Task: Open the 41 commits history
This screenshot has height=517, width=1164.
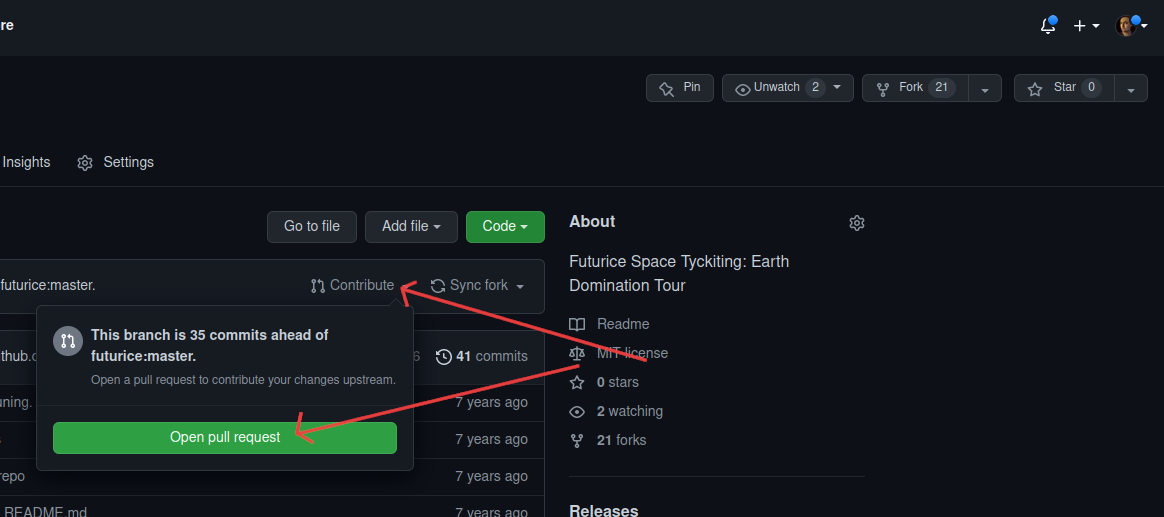Action: [x=482, y=357]
